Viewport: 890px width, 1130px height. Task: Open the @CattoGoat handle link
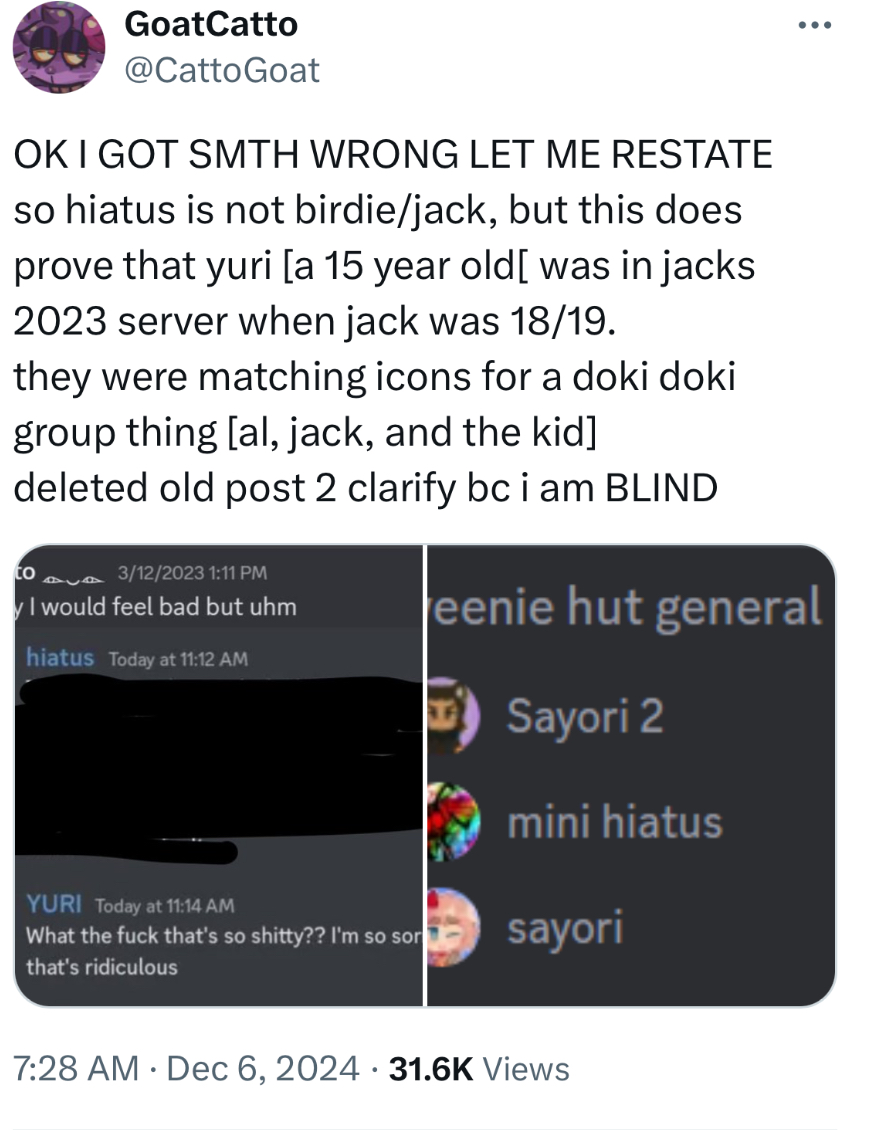point(222,70)
